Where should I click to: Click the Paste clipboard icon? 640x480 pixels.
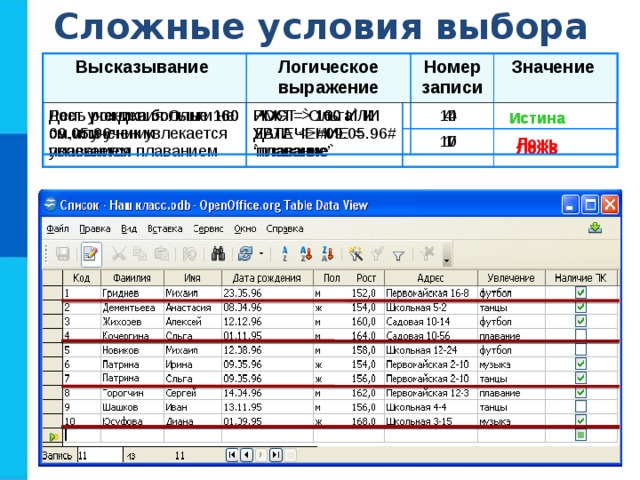click(x=162, y=254)
